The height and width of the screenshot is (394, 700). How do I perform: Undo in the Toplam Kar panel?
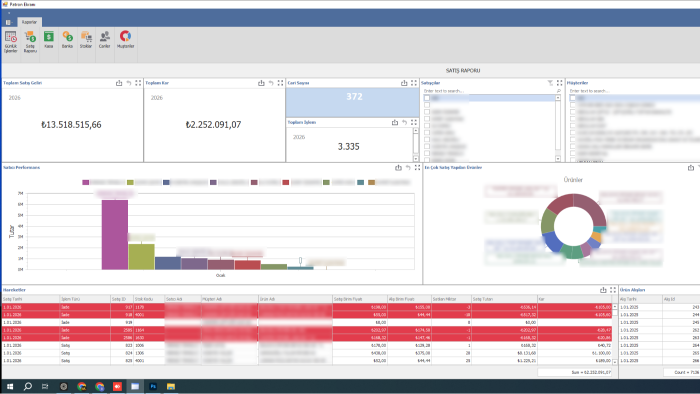[271, 83]
